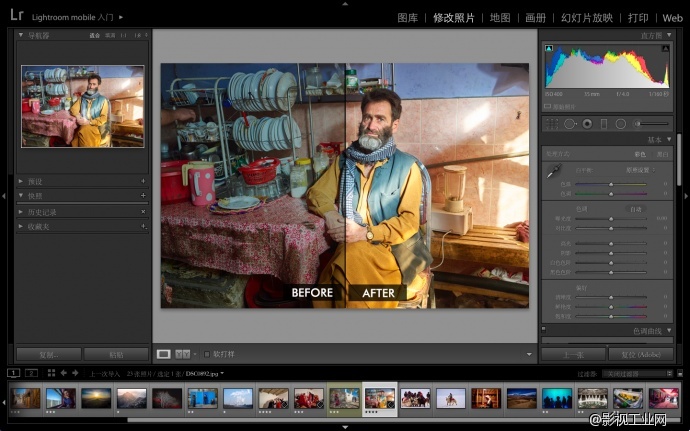690x431 pixels.
Task: Select the Red Eye Correction tool
Action: tap(587, 123)
